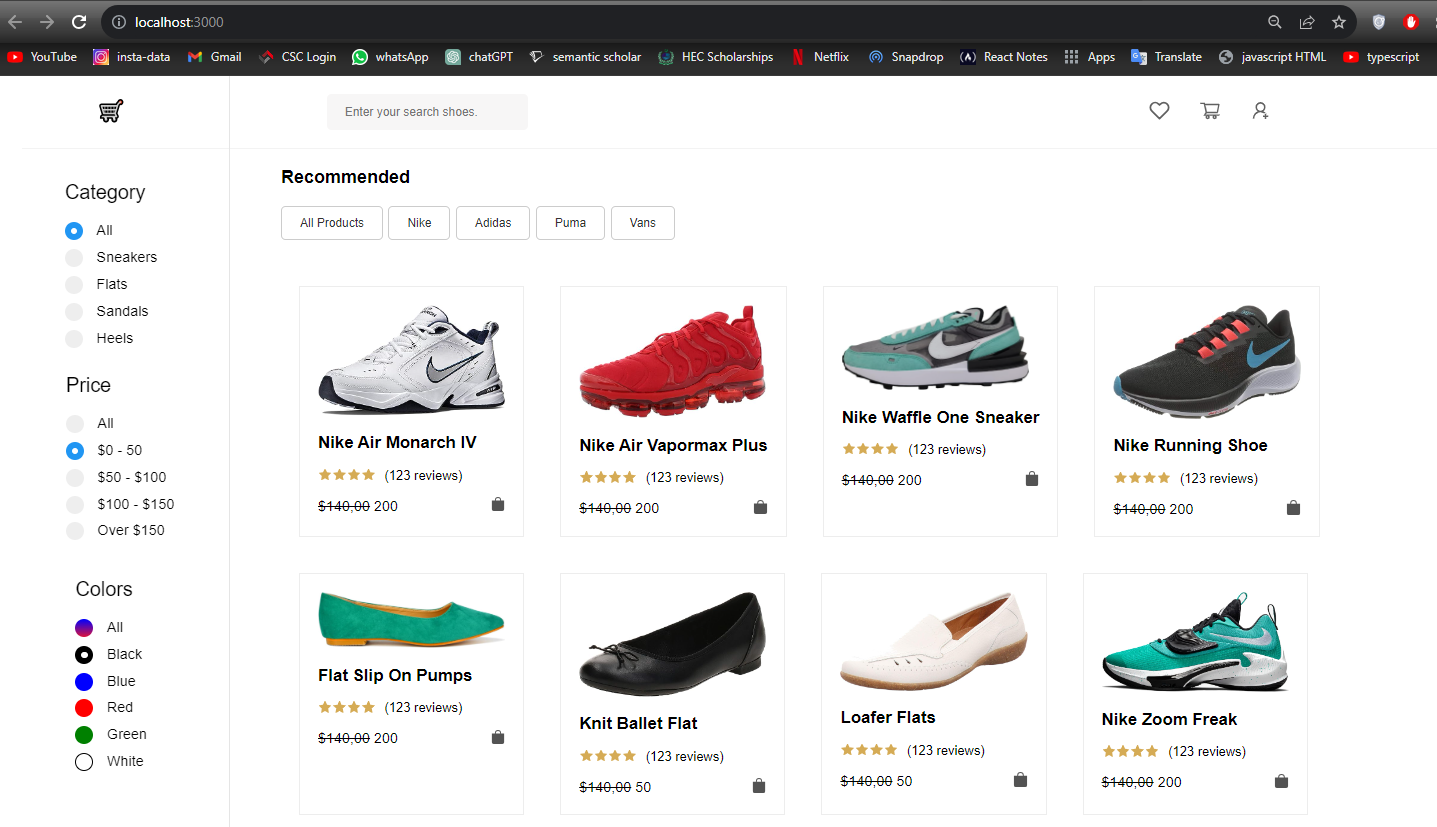The width and height of the screenshot is (1437, 827).
Task: Open the Netflix bookmark
Action: pyautogui.click(x=819, y=57)
